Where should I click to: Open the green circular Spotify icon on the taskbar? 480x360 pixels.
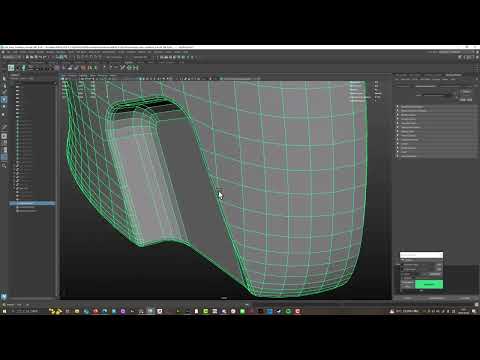[288, 311]
